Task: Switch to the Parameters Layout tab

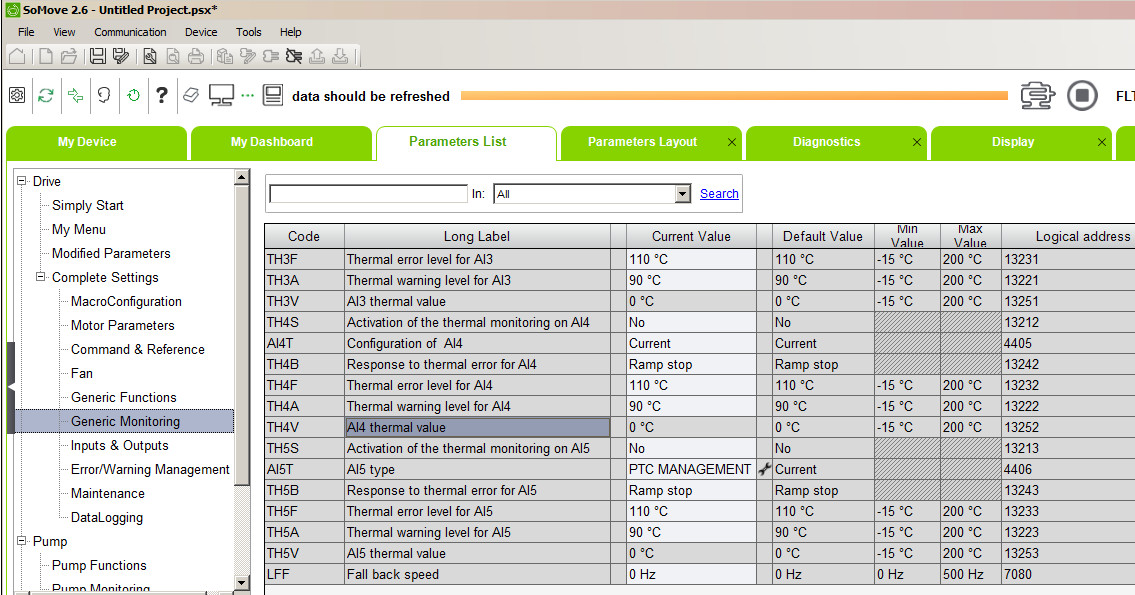Action: pyautogui.click(x=650, y=143)
